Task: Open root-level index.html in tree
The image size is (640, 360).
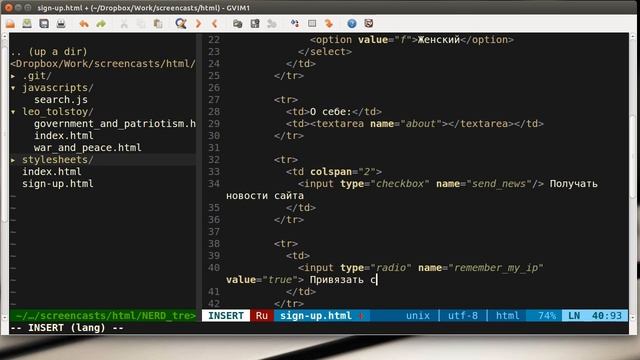Action: tap(52, 171)
